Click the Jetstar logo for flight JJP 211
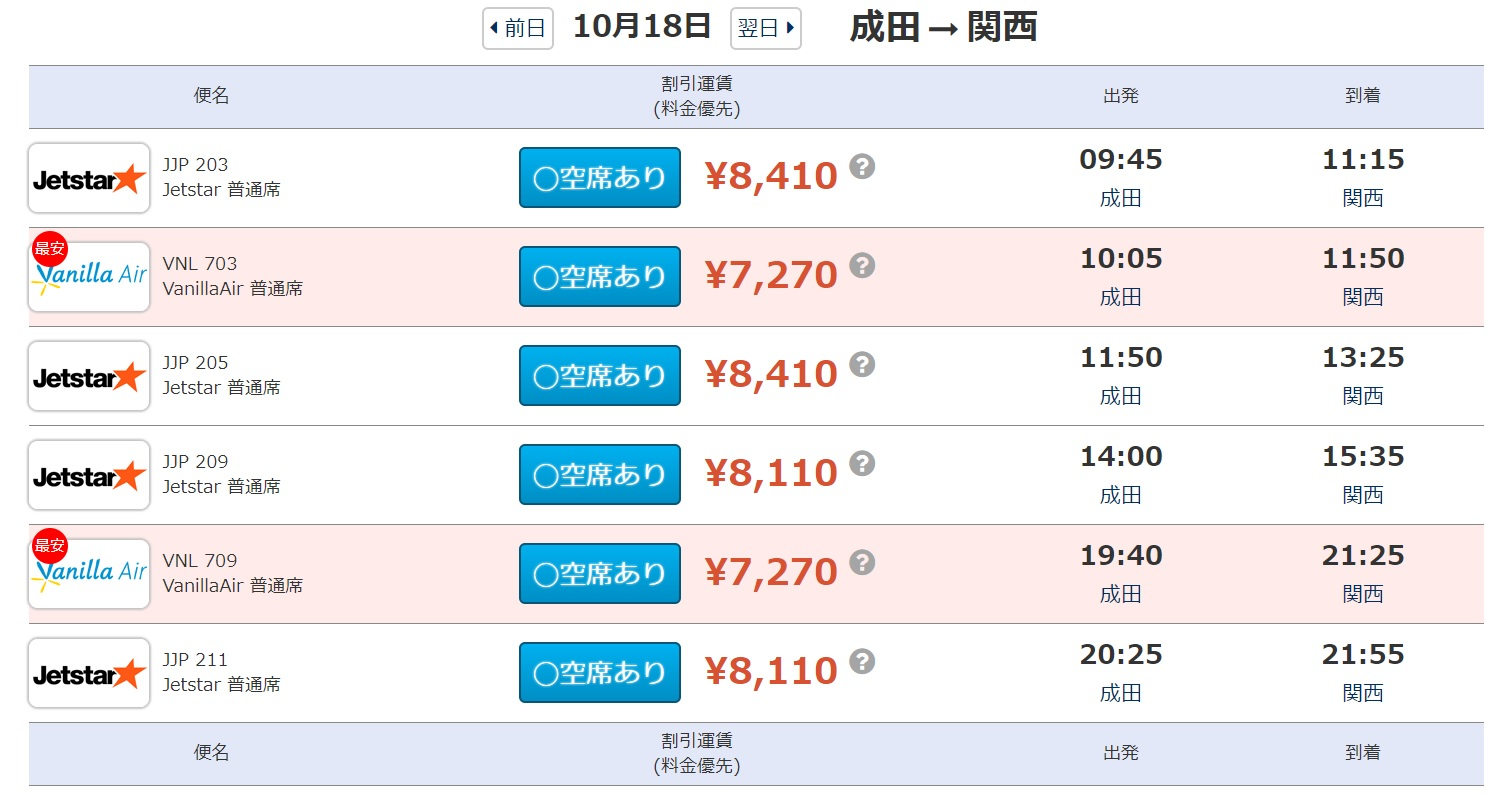This screenshot has height=795, width=1499. pos(89,674)
